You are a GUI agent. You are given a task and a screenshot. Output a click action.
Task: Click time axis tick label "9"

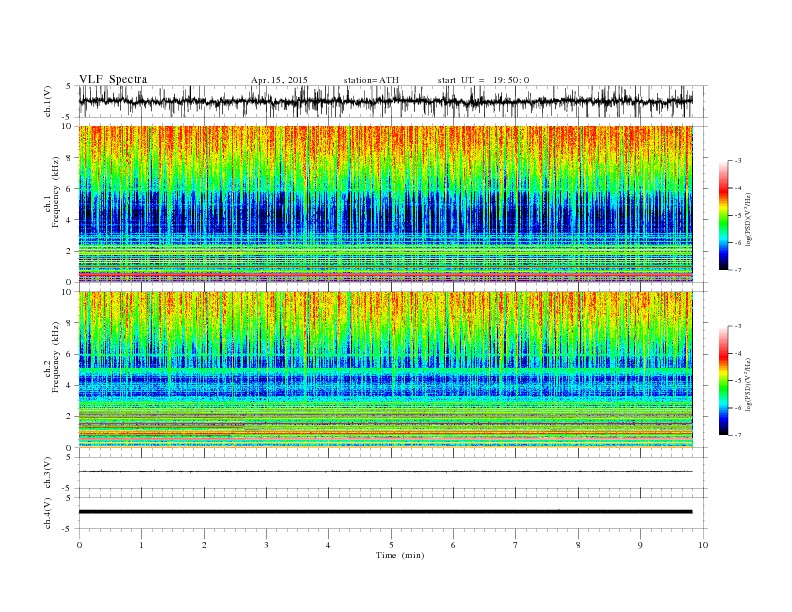click(640, 545)
